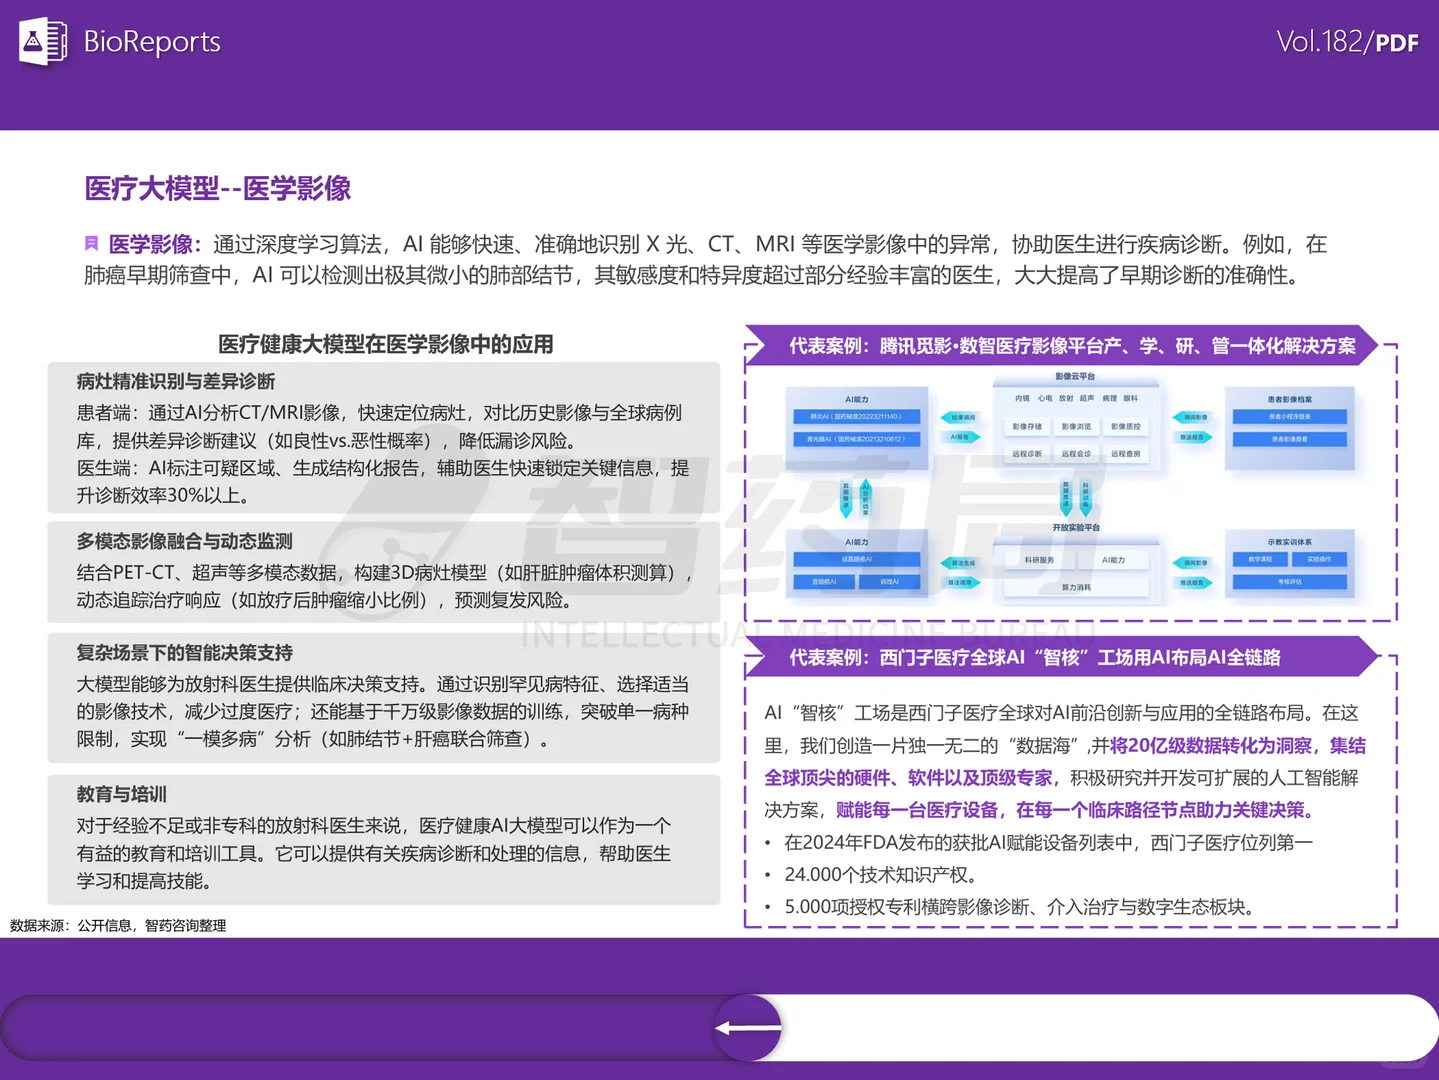Switch to the 放射 tab in 影像云平台

pos(1066,398)
